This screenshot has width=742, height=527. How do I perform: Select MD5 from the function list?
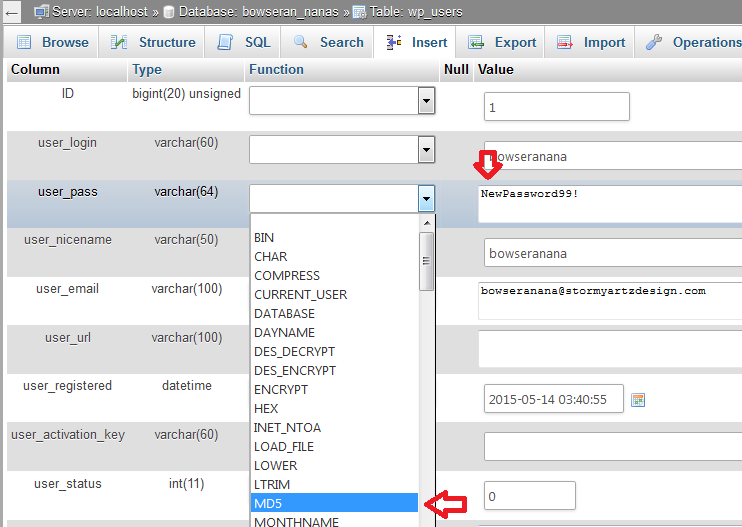(334, 503)
